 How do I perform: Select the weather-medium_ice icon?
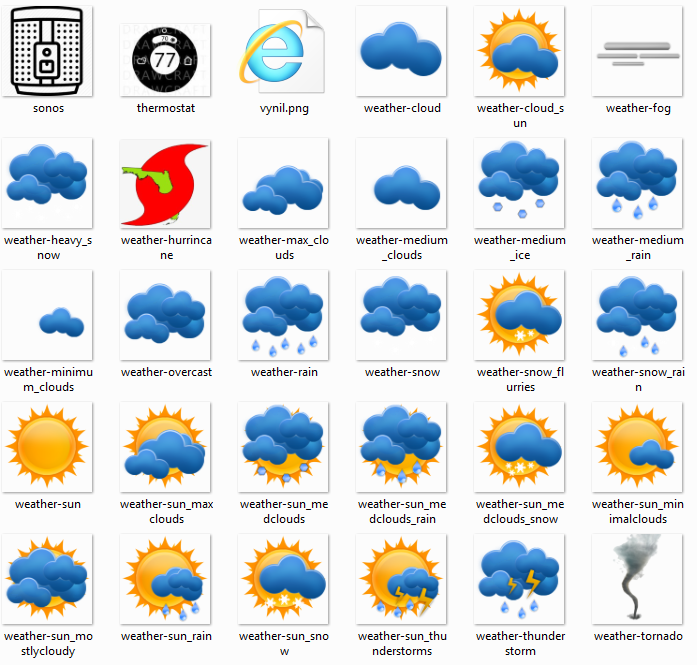tap(519, 183)
